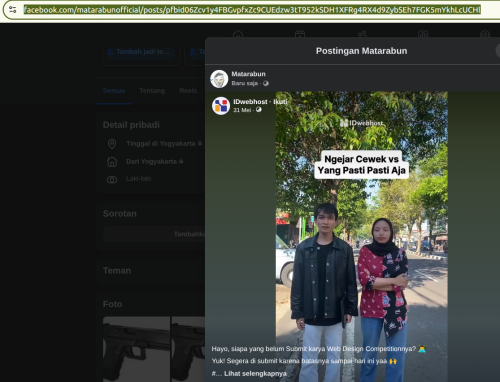Open the 'Teman' friends section
The height and width of the screenshot is (382, 500).
point(117,270)
